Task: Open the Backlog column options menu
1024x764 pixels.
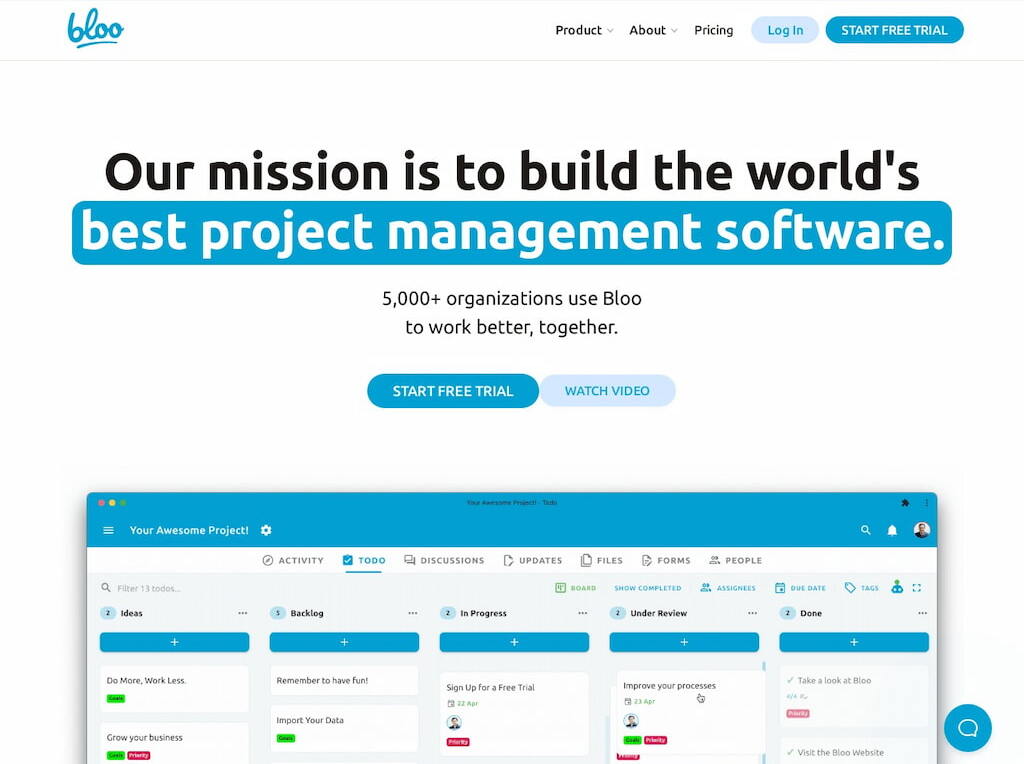Action: point(413,612)
